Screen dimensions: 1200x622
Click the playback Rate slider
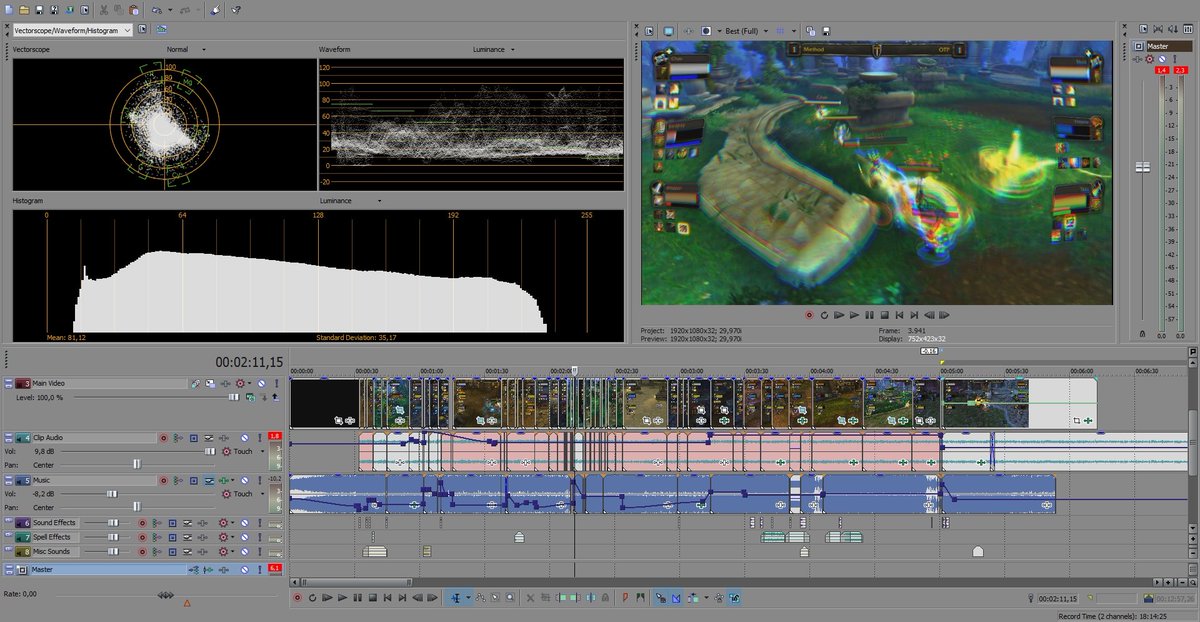click(165, 595)
